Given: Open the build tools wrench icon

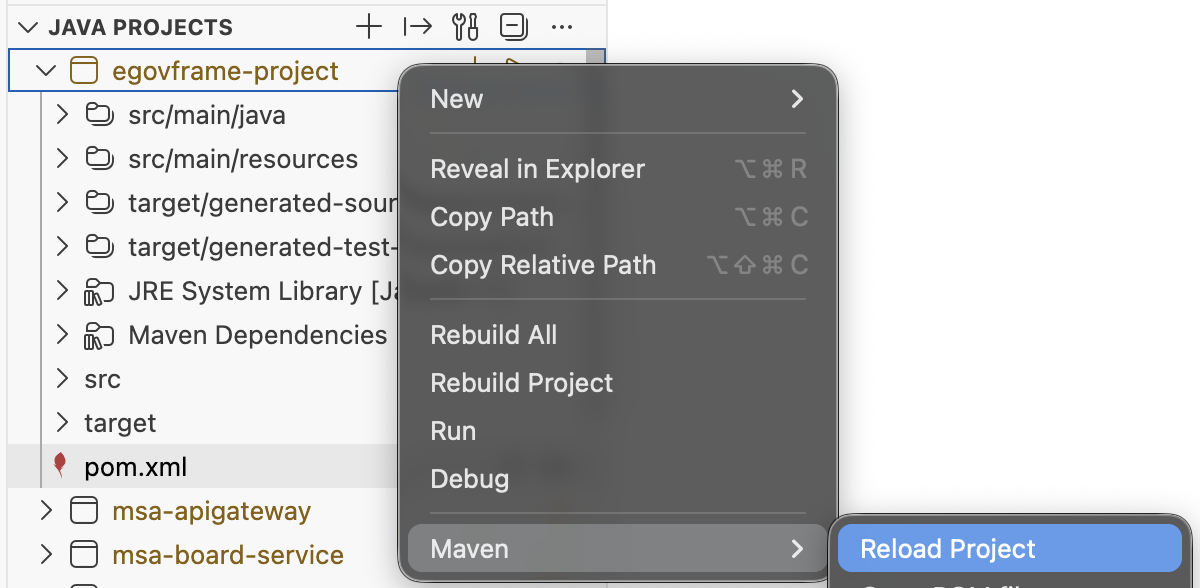Looking at the screenshot, I should [x=465, y=27].
